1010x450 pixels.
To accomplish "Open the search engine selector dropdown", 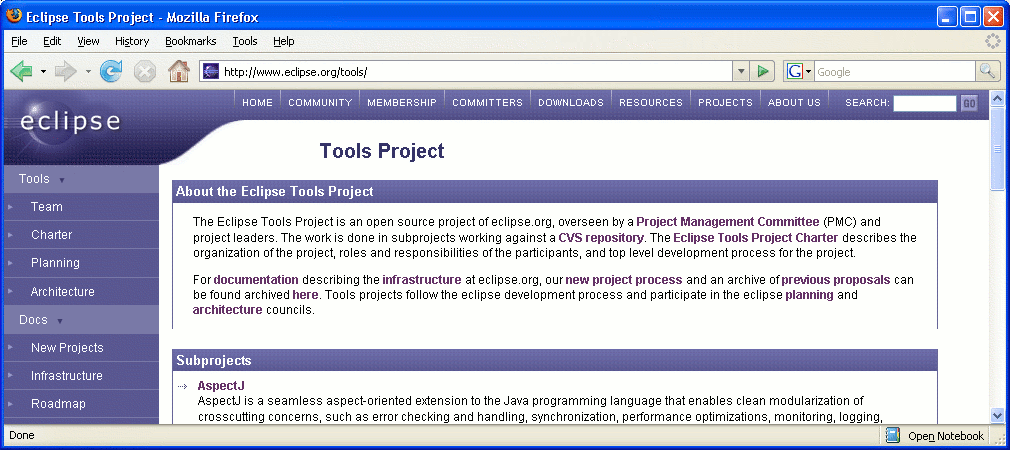I will [x=808, y=71].
